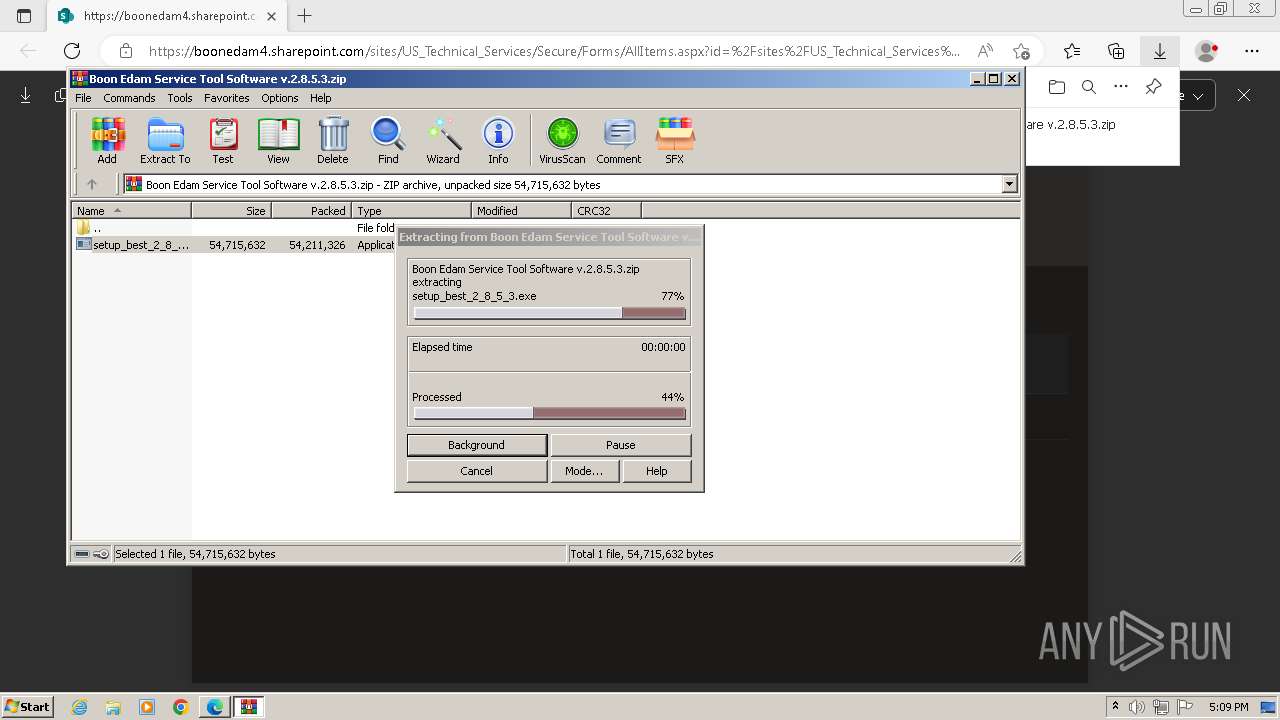Click the Delete trash can icon

pyautogui.click(x=333, y=141)
